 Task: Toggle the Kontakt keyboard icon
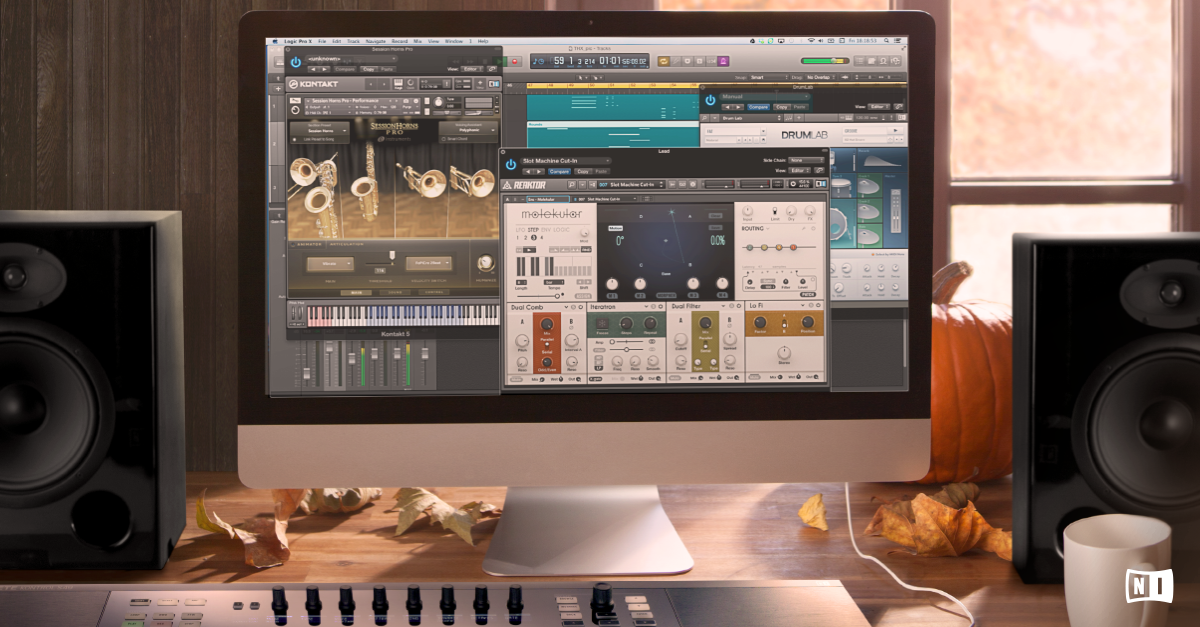pos(398,83)
